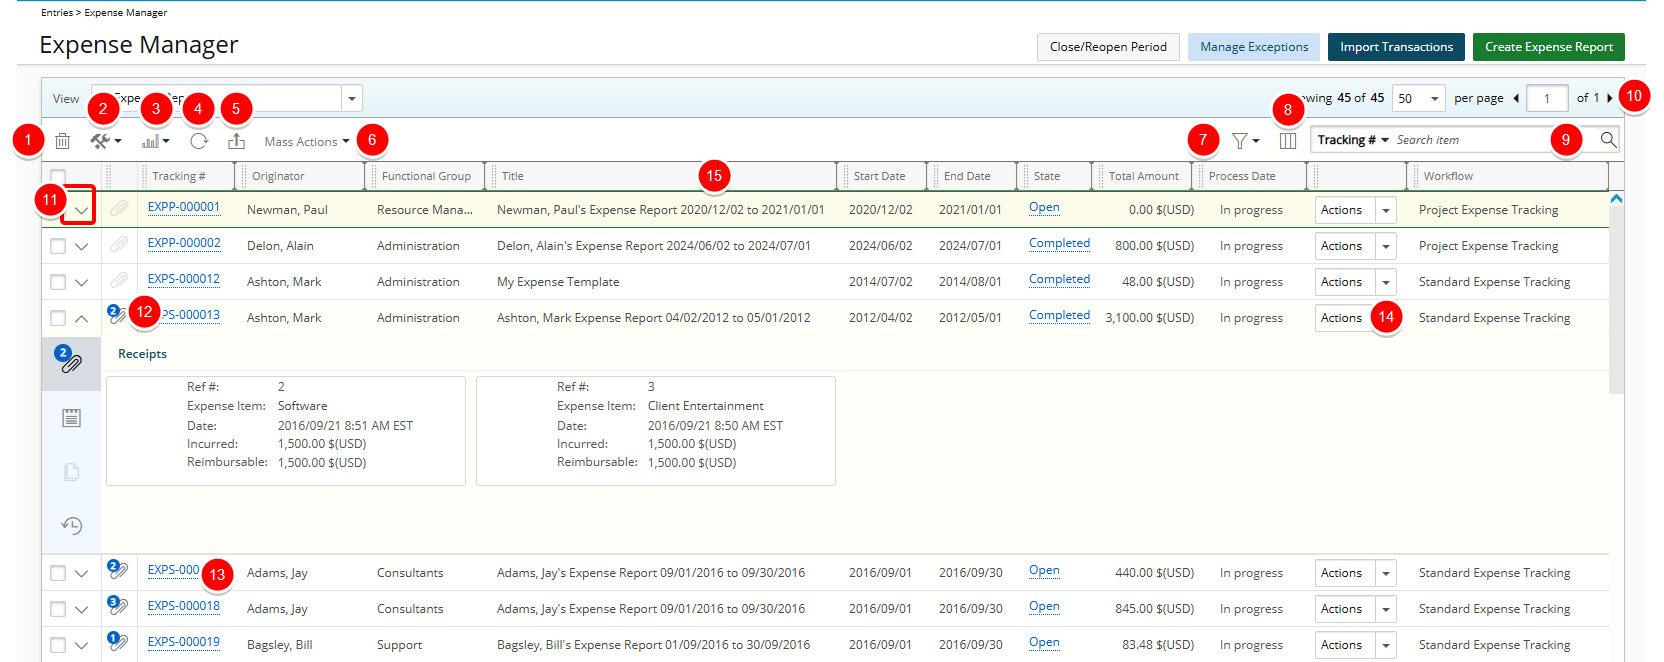1664x662 pixels.
Task: Select the history clock side tab
Action: pyautogui.click(x=71, y=526)
